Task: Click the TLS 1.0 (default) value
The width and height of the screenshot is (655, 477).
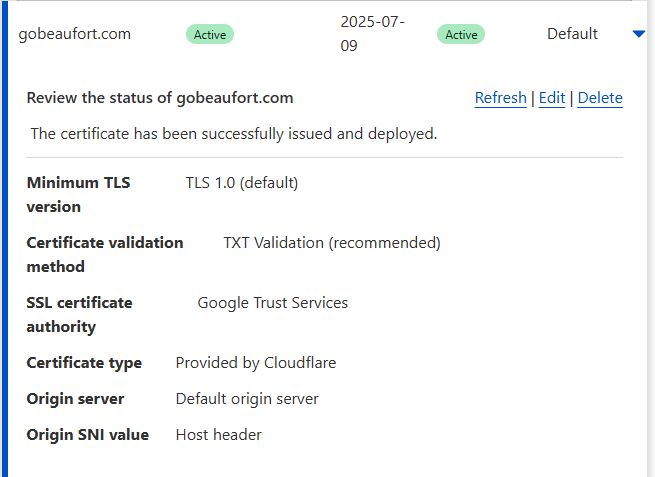Action: [x=242, y=183]
